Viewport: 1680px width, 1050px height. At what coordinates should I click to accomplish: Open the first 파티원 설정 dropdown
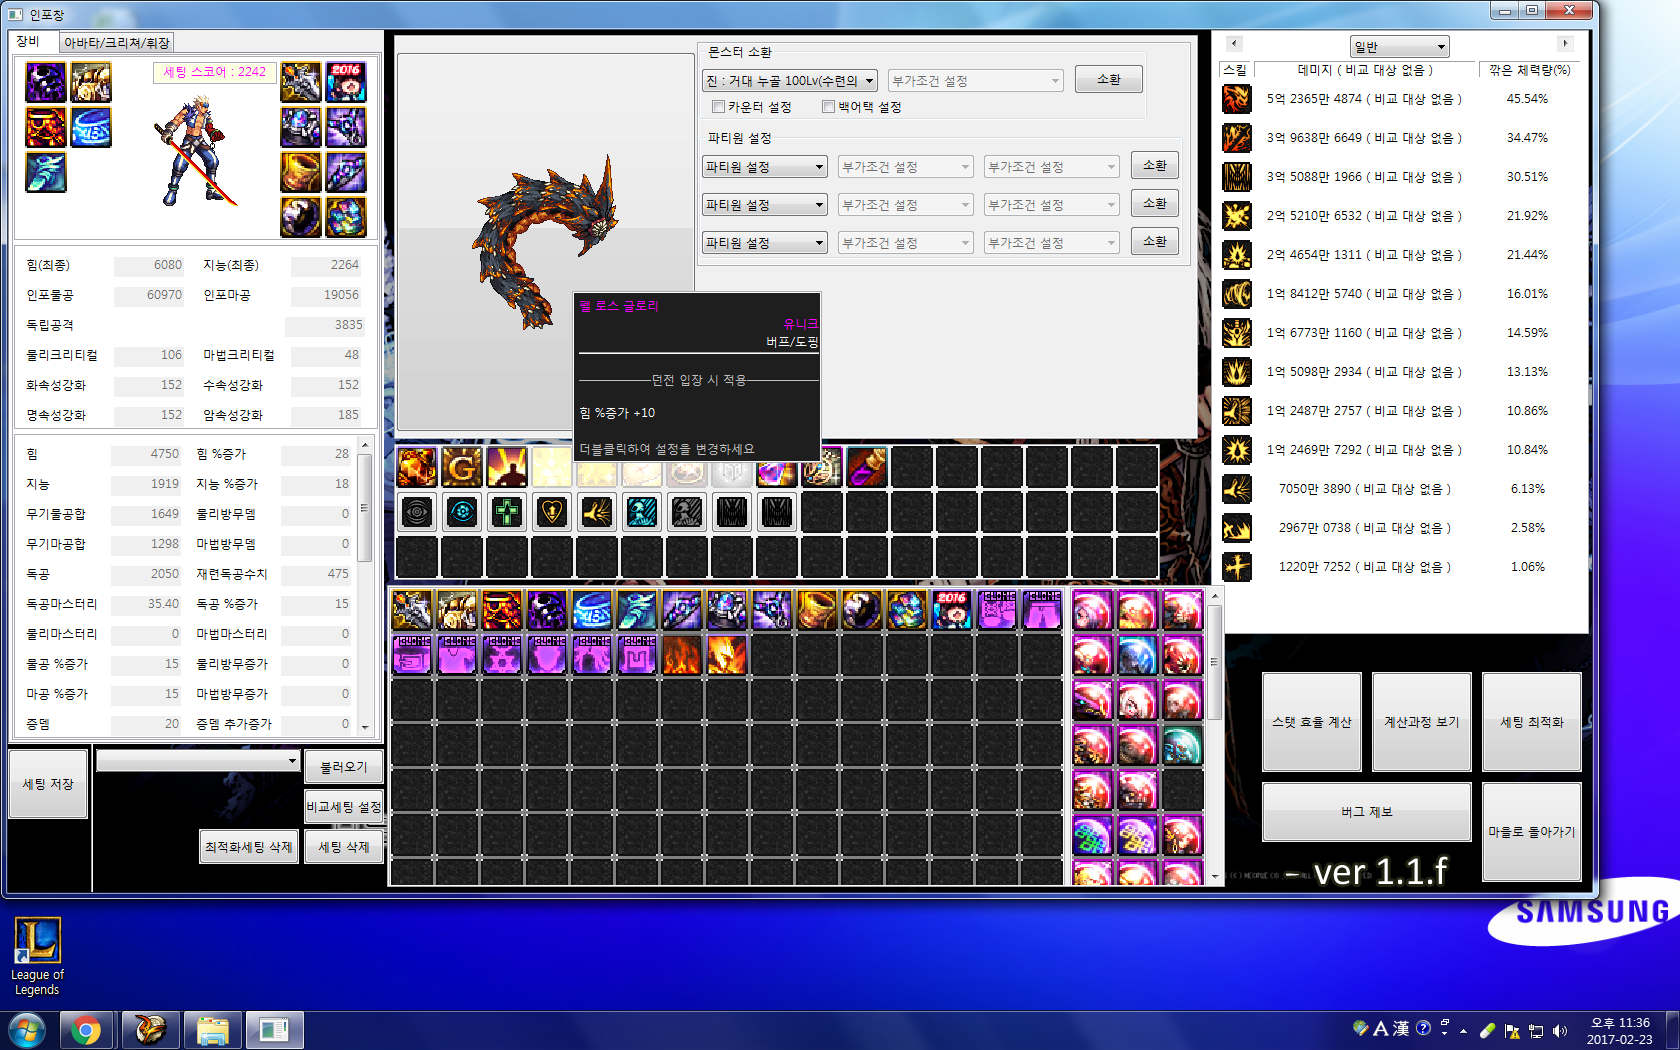point(765,167)
